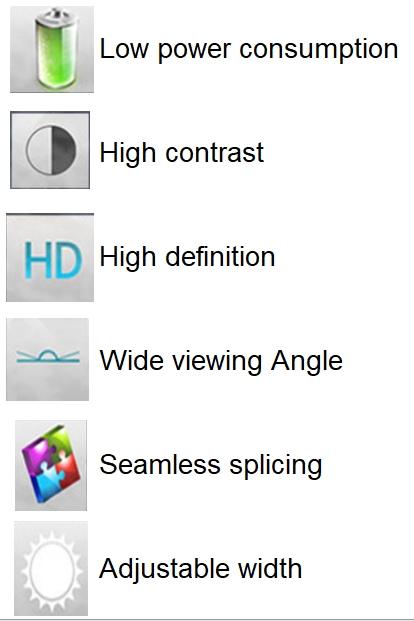
Task: Open the "Low power consumption" label
Action: pos(249,50)
